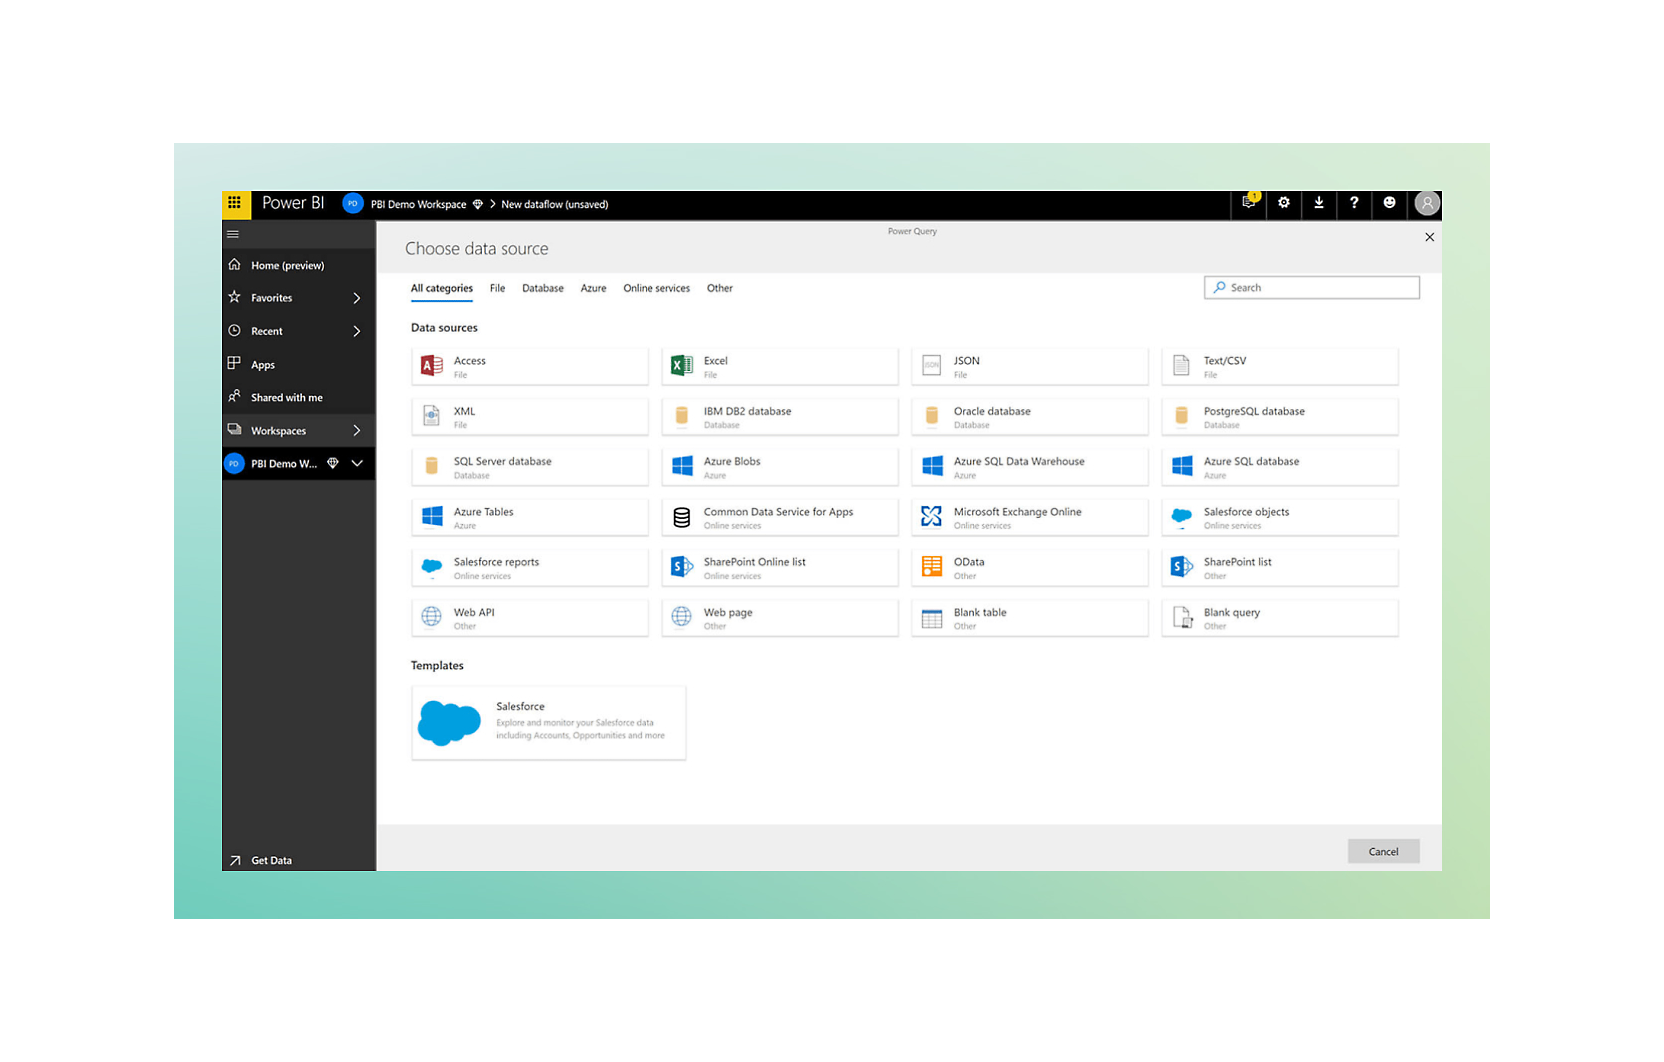Choose SharePoint Online list source
This screenshot has height=1062, width=1664.
779,568
